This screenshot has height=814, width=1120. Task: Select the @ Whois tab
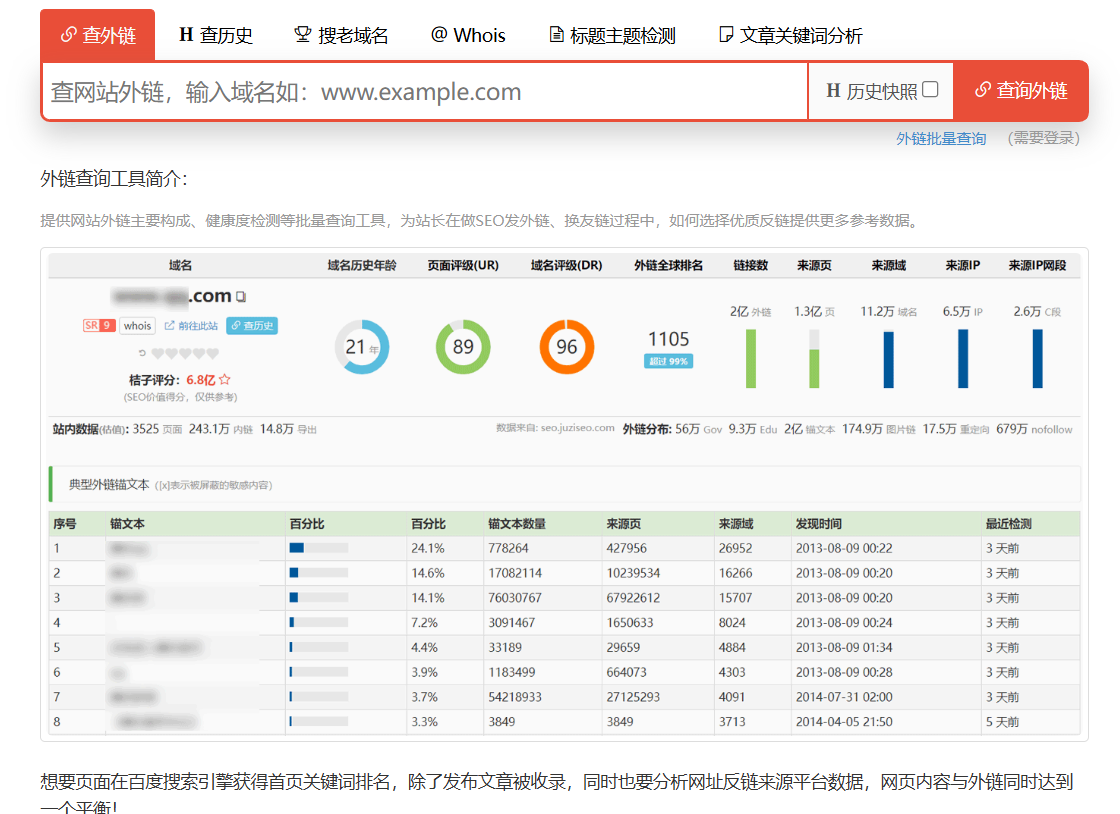tap(468, 36)
